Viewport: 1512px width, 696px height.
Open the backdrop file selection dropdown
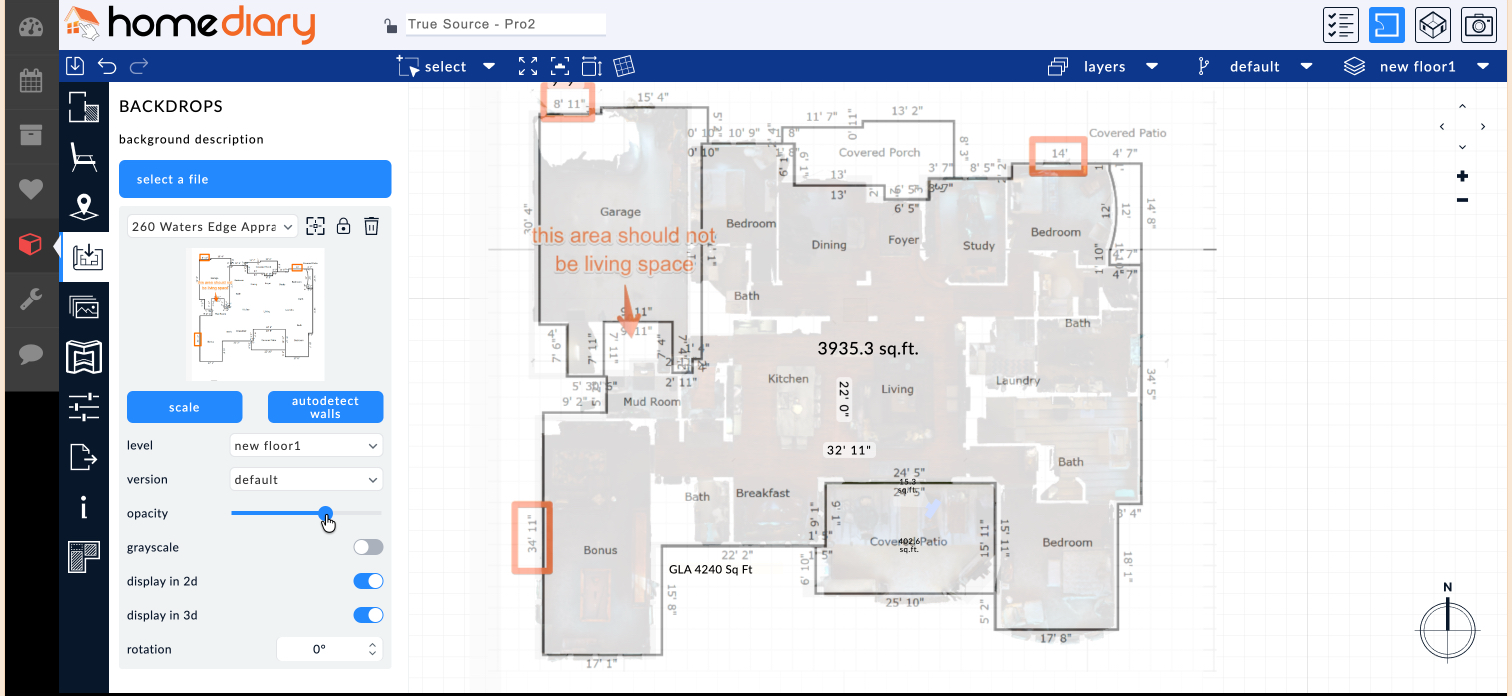213,227
